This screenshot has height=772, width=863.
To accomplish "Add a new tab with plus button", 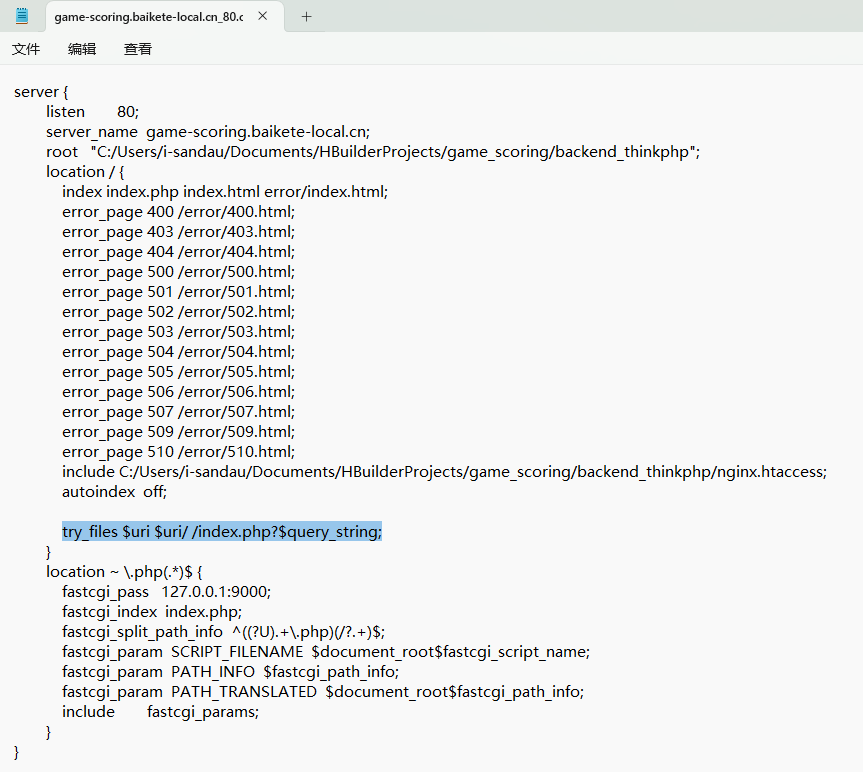I will click(306, 16).
